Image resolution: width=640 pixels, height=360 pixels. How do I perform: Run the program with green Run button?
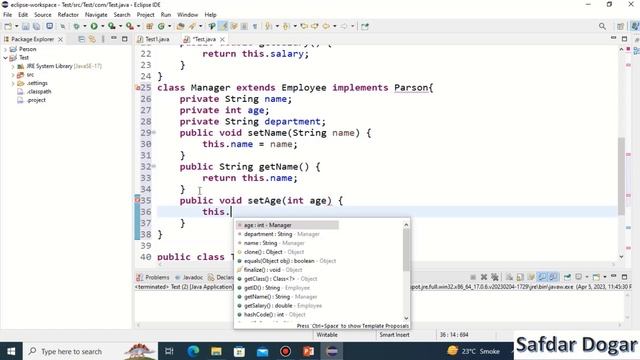click(x=94, y=26)
